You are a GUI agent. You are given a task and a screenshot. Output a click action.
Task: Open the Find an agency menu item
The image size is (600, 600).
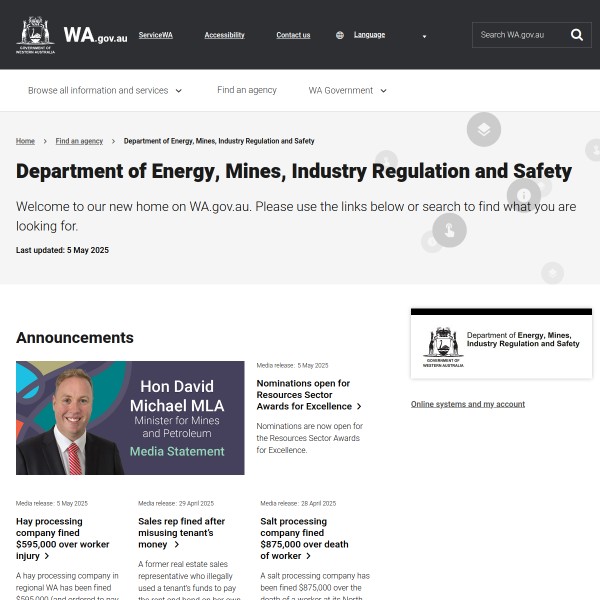(x=247, y=90)
